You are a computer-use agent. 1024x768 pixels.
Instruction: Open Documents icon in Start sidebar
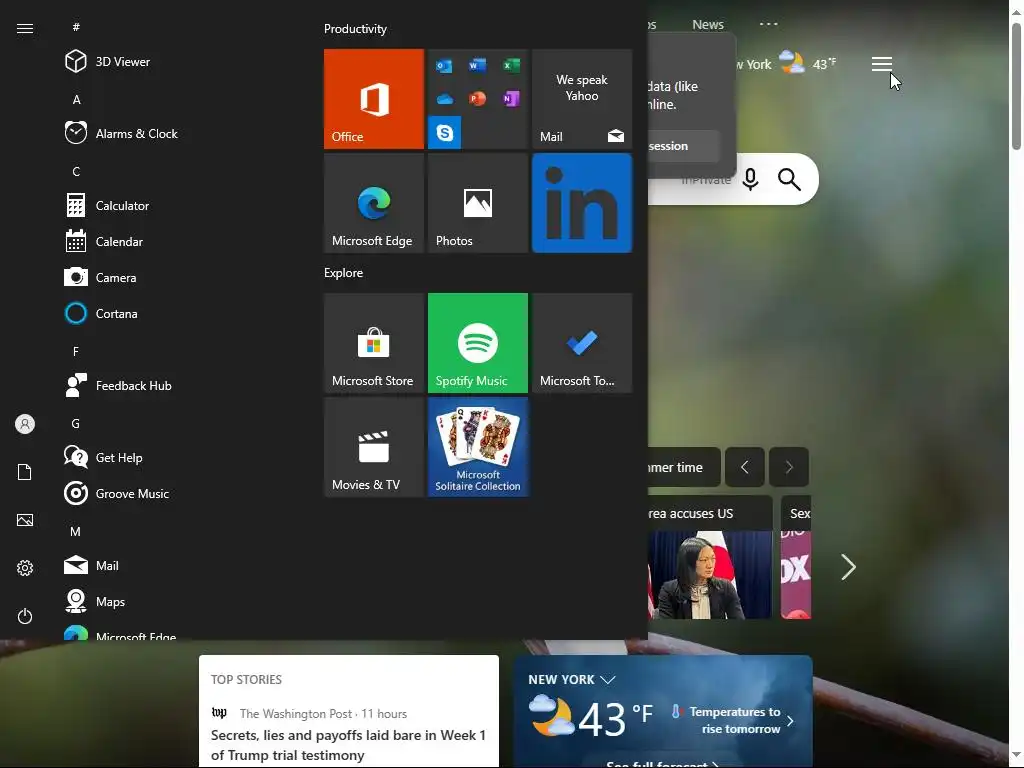(25, 472)
